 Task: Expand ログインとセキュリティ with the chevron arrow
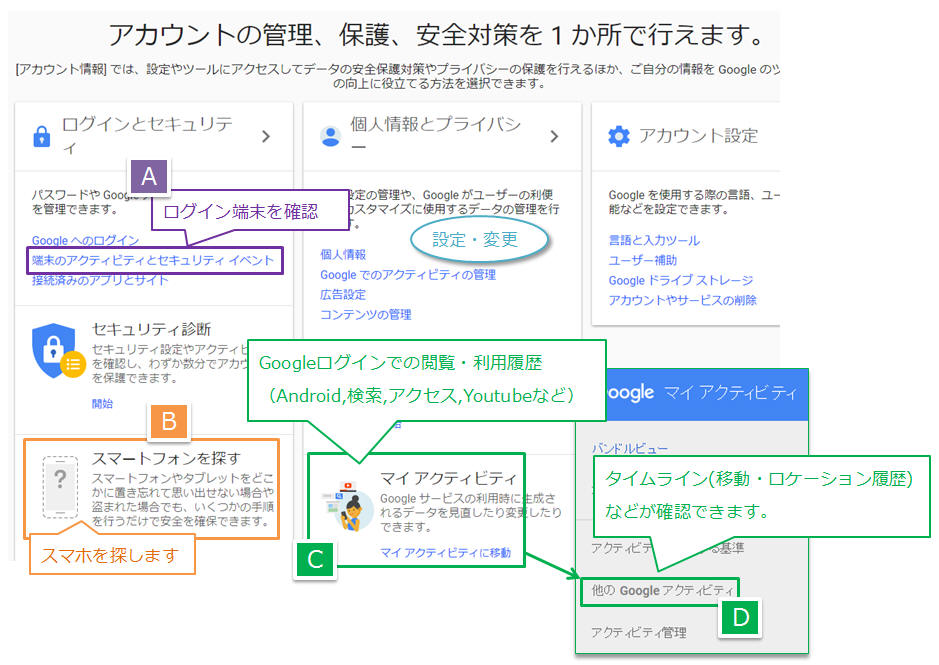(x=266, y=136)
